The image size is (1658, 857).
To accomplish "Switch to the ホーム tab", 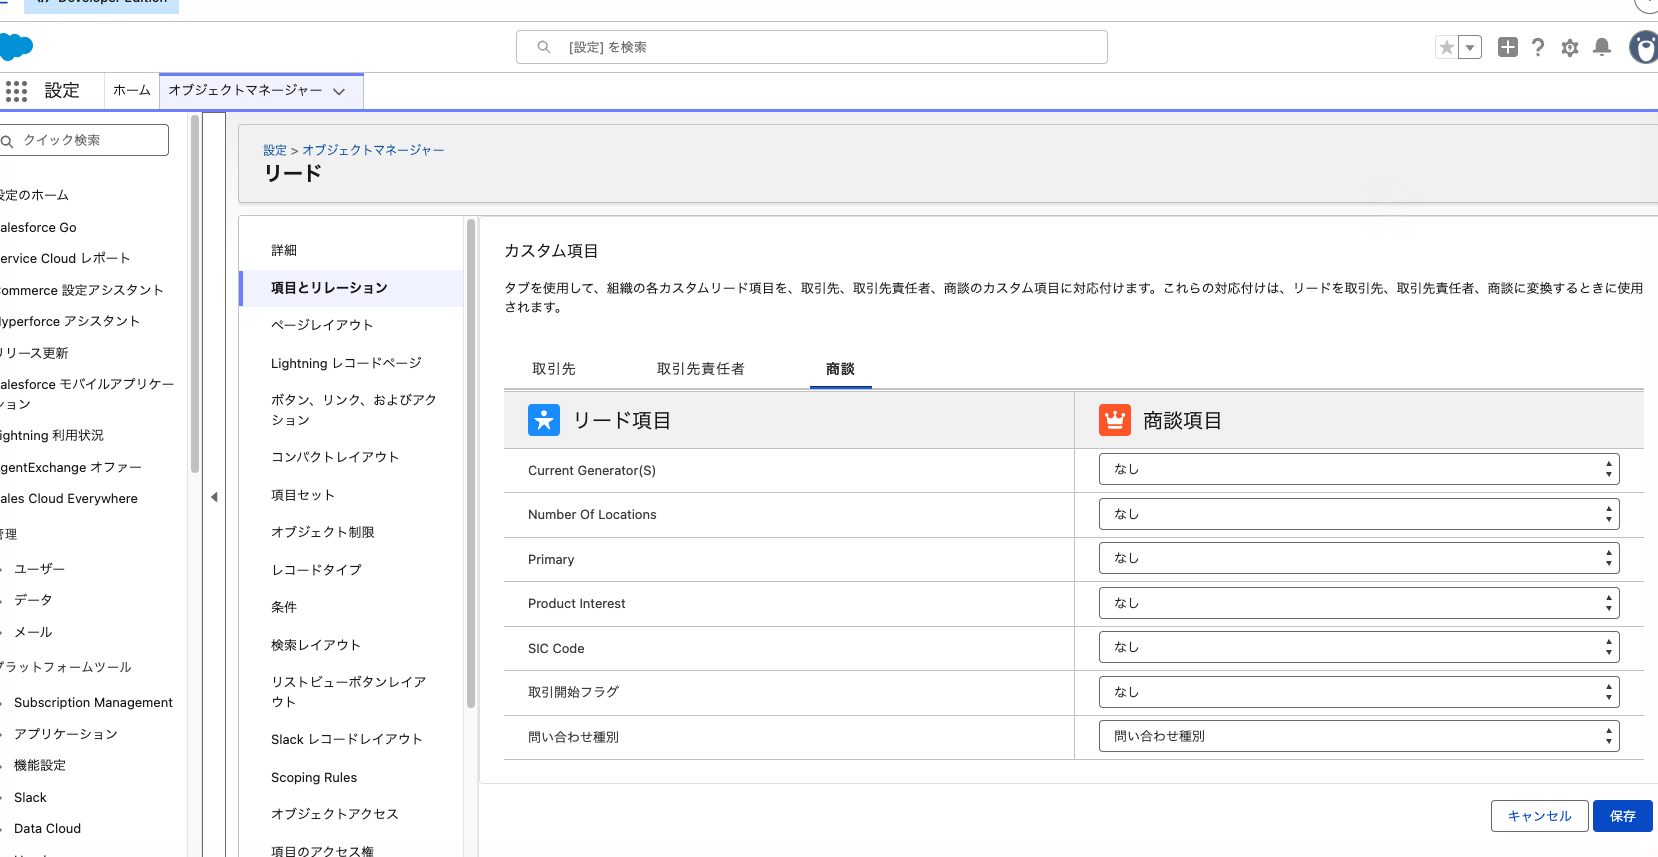I will pyautogui.click(x=131, y=90).
